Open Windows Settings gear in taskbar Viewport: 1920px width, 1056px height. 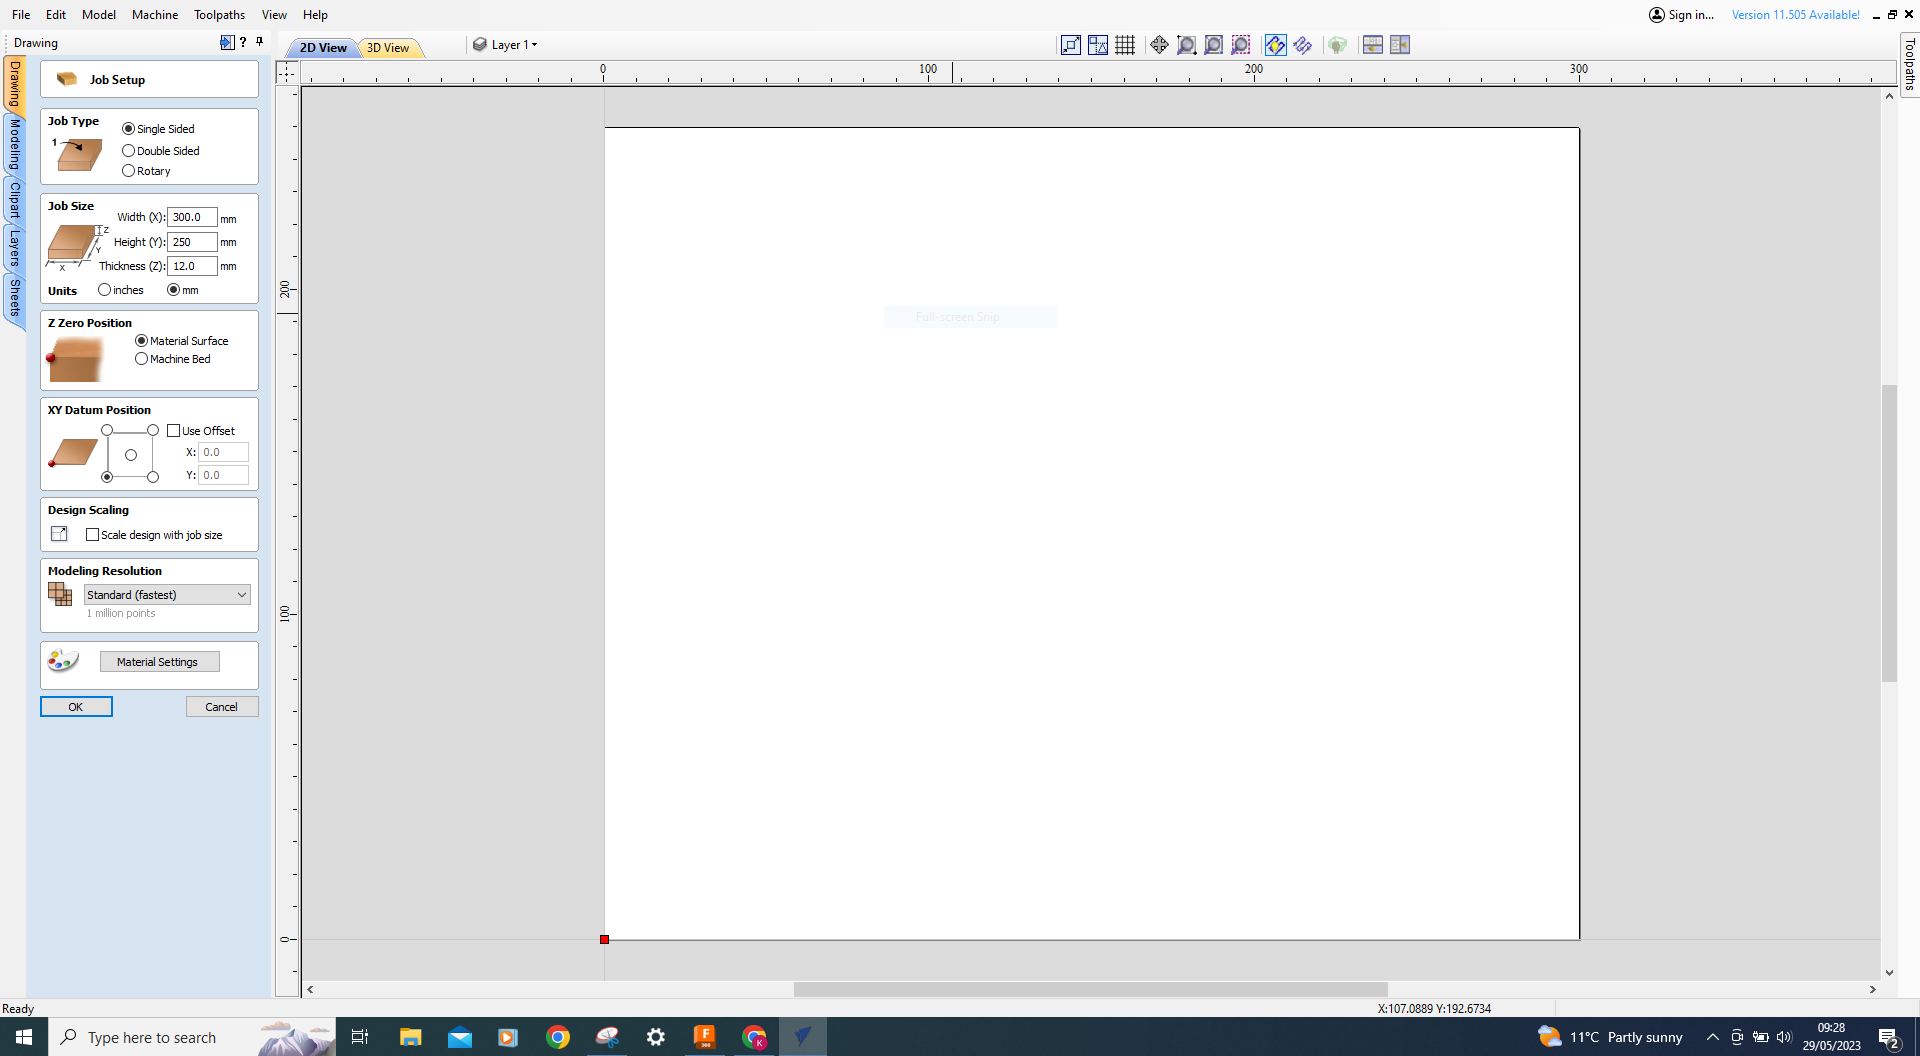(656, 1037)
